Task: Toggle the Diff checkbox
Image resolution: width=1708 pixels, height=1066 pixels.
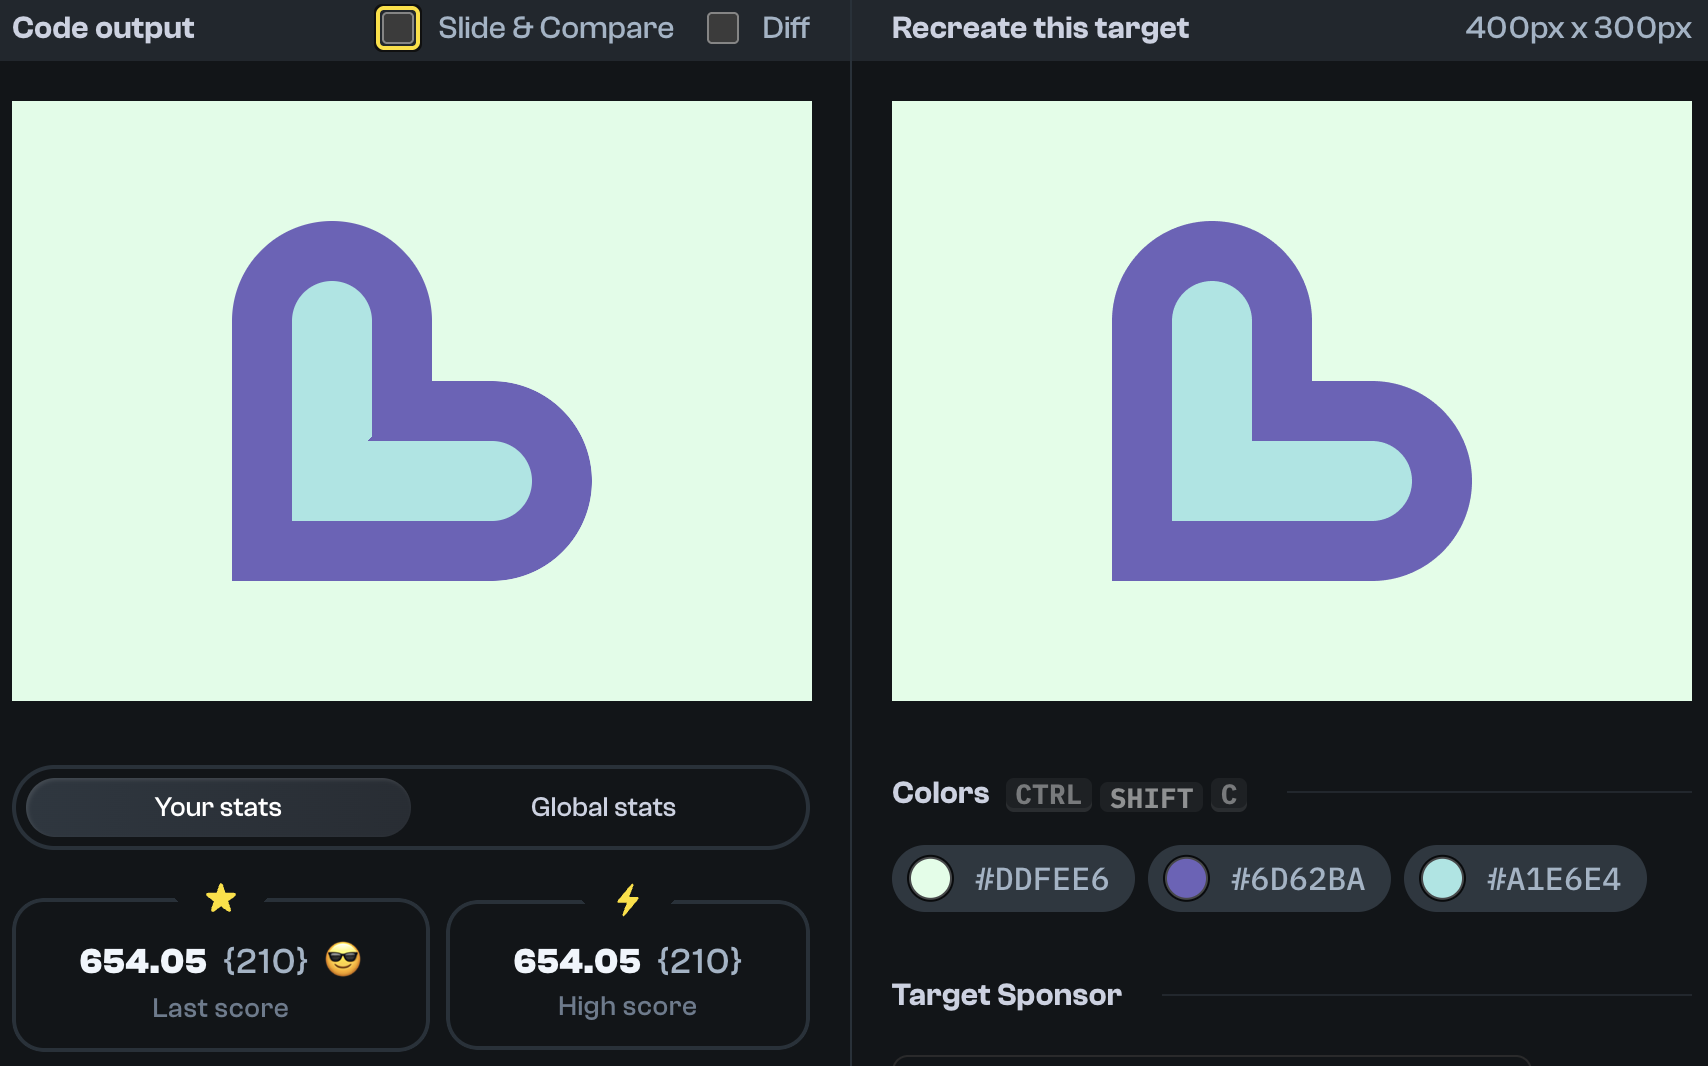Action: (723, 28)
